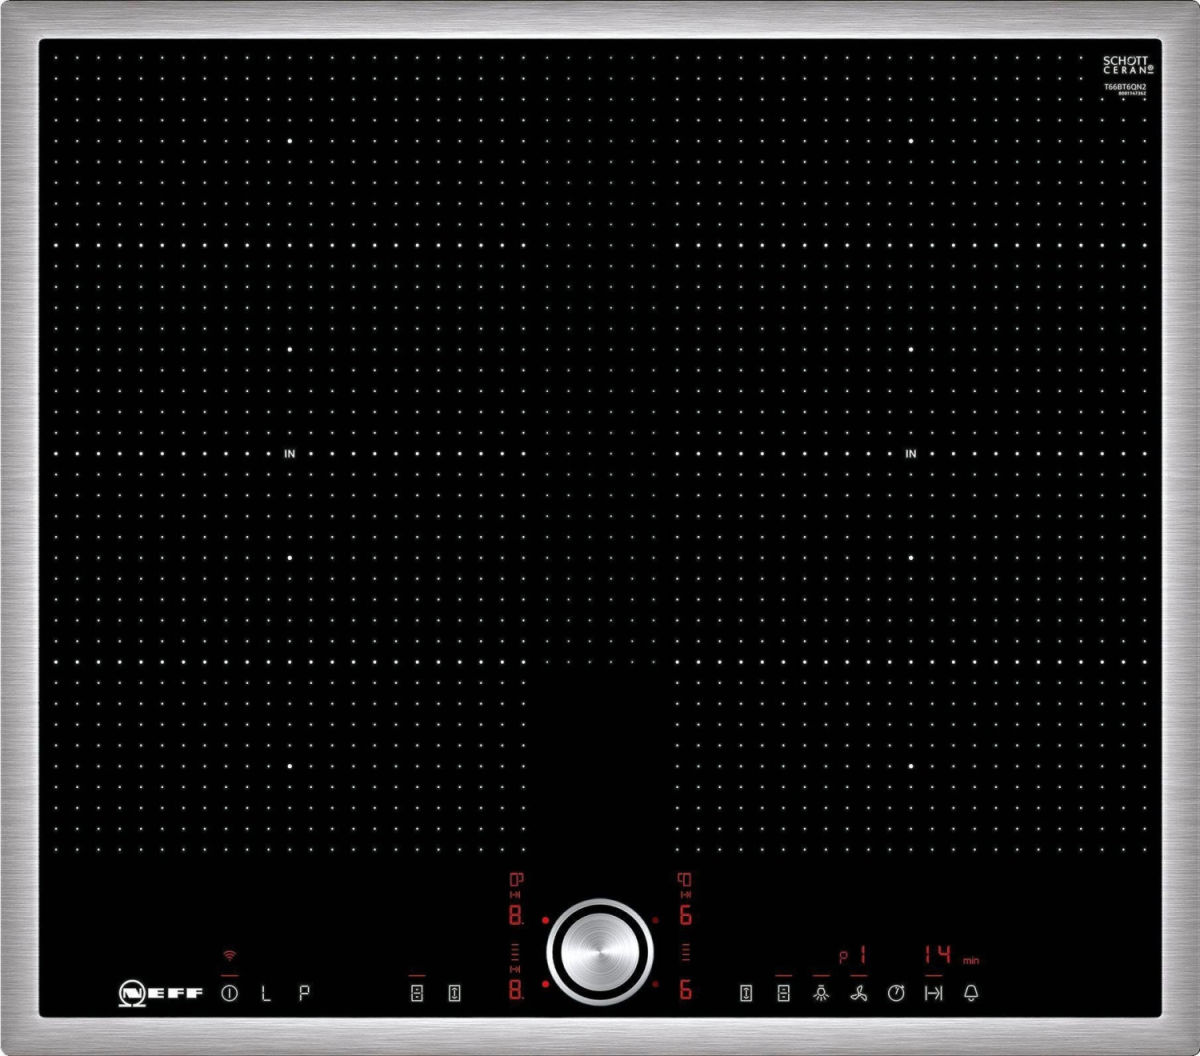Tap the cooking time limit arrow icon
This screenshot has height=1056, width=1200.
(933, 993)
